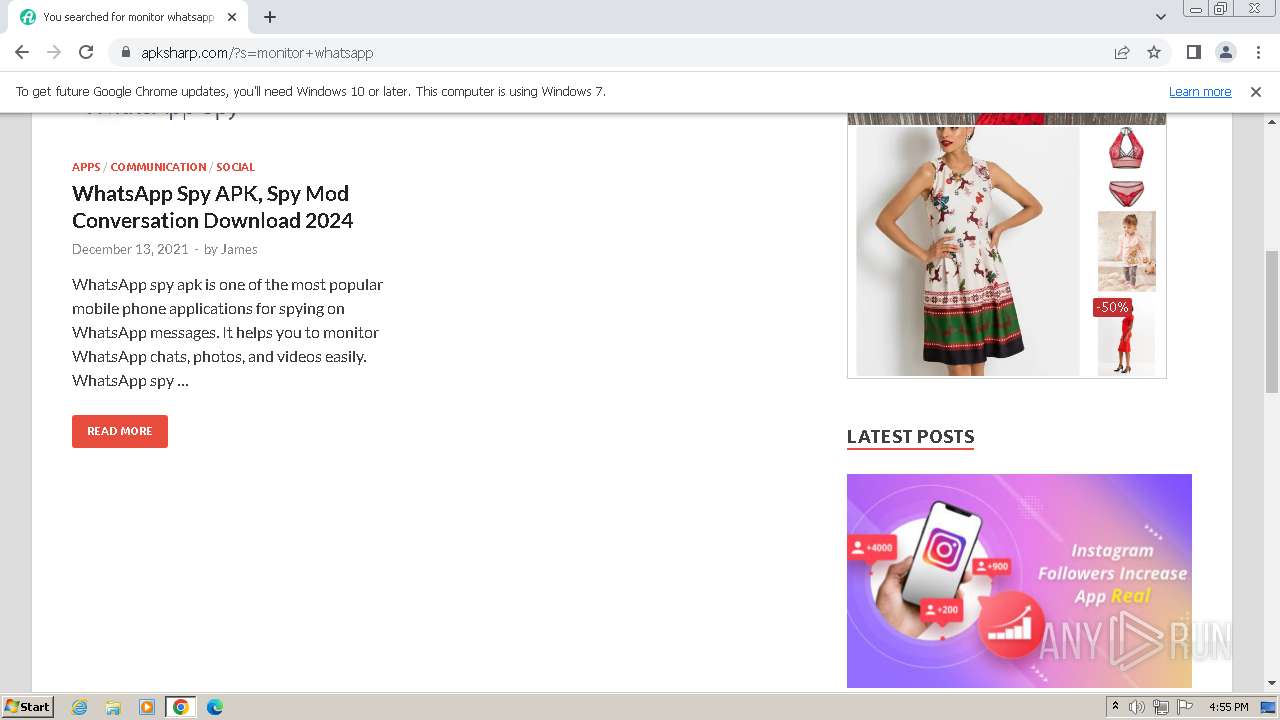Open the Instagram Followers Increase App post image

[x=1019, y=581]
